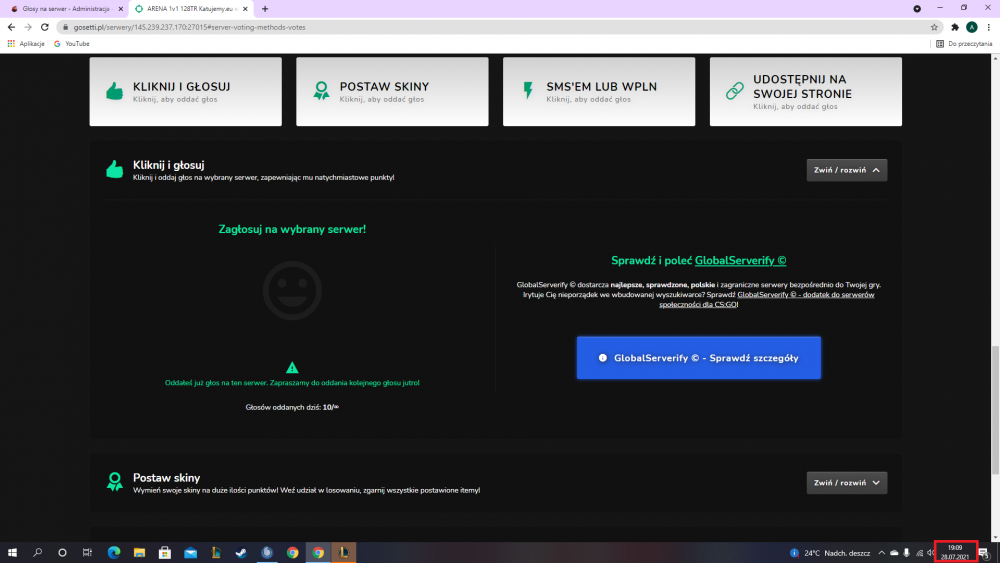Open the taskbar clock showing 19:09

[955, 552]
